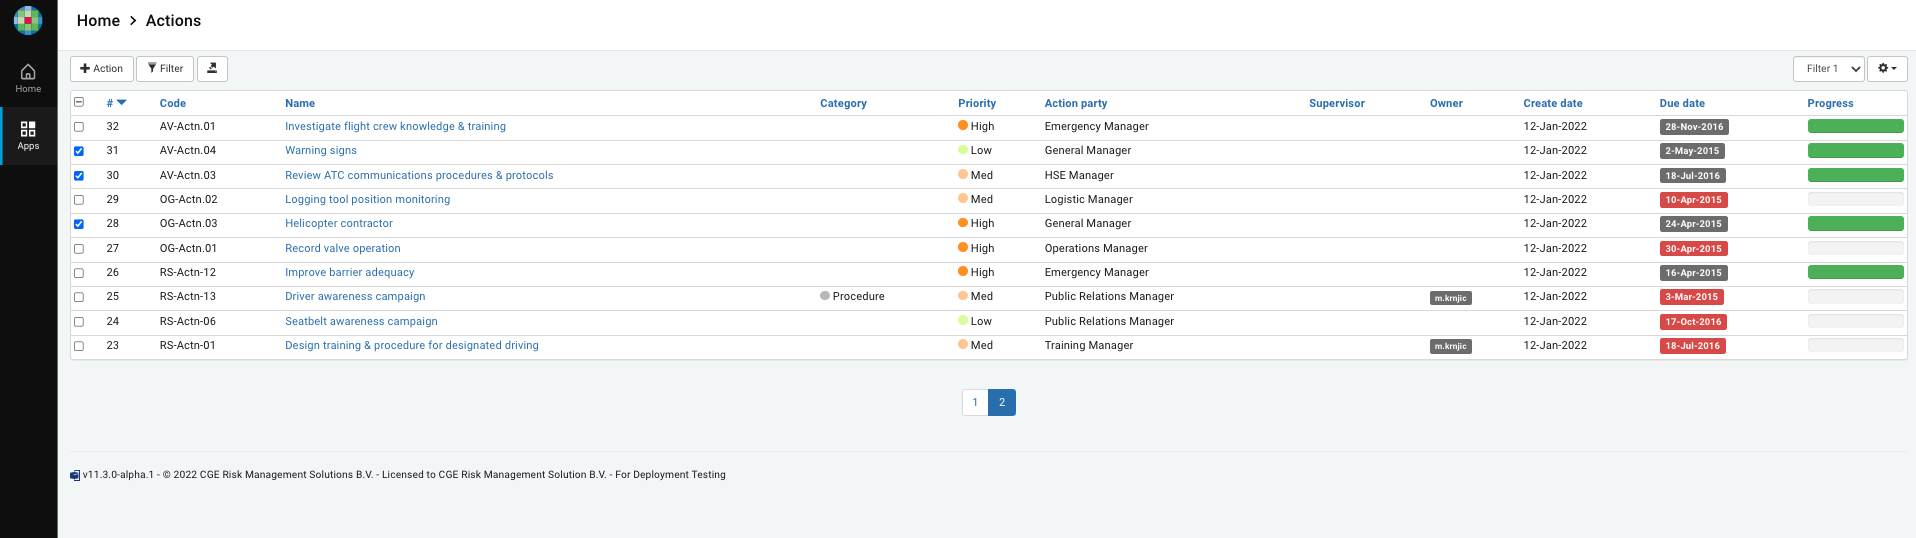Screen dimensions: 1916x538
Task: Click the grey Procedure category dot
Action: pyautogui.click(x=825, y=296)
